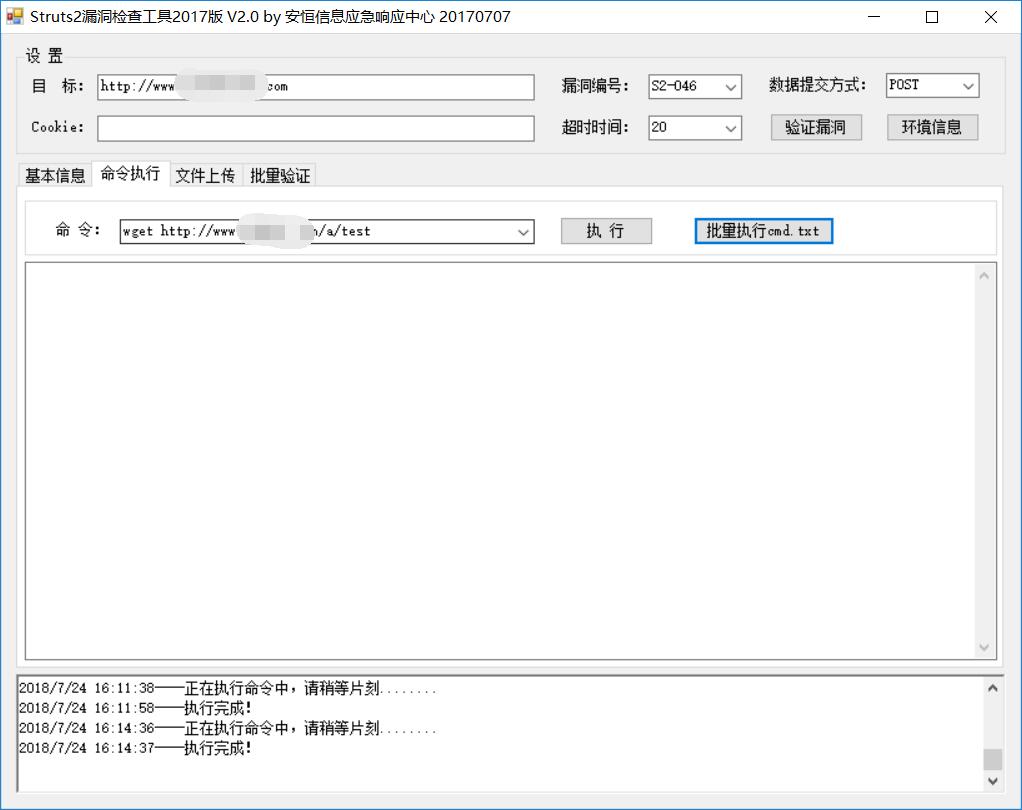Click the 执行 button
The width and height of the screenshot is (1022, 810).
pyautogui.click(x=606, y=231)
